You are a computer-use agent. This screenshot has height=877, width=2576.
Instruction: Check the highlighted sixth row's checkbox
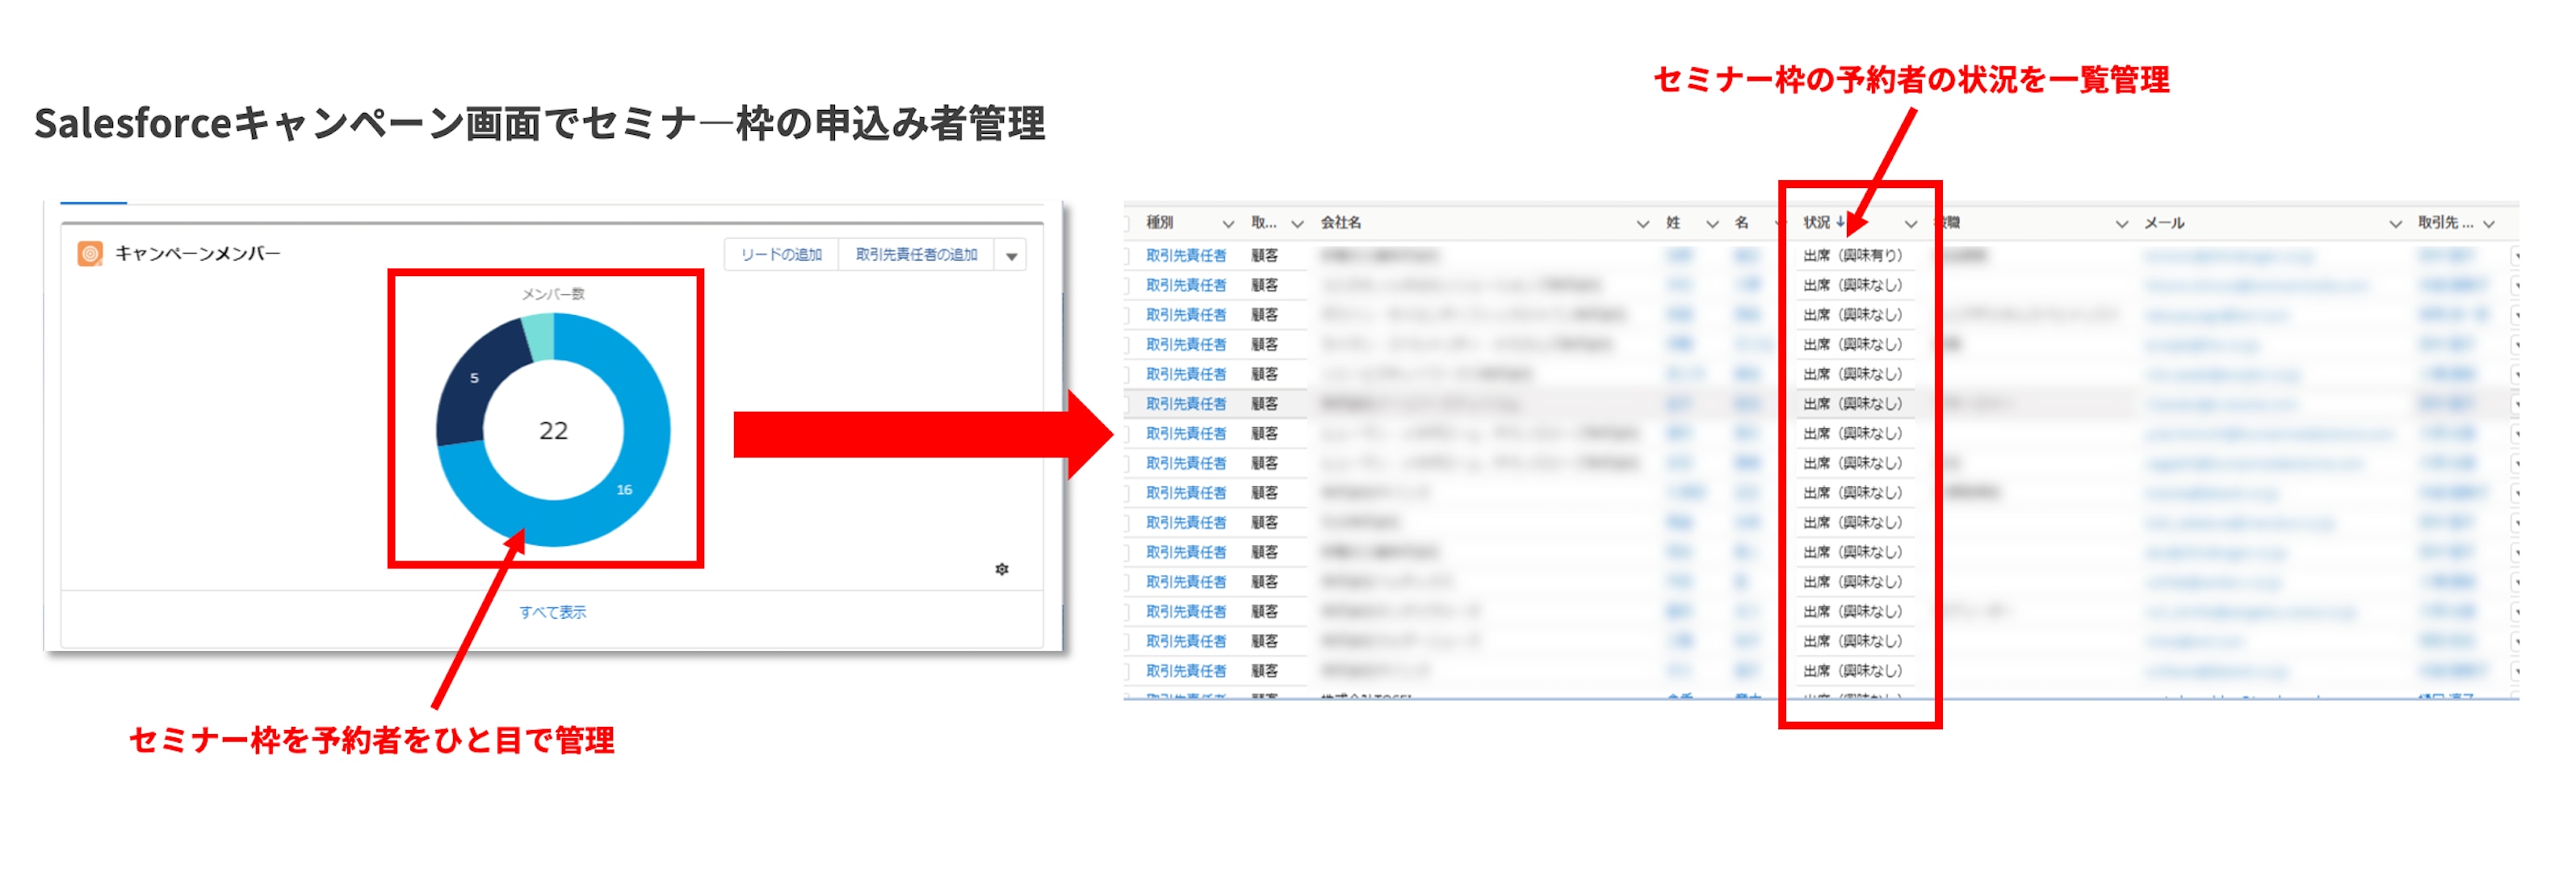[1127, 404]
